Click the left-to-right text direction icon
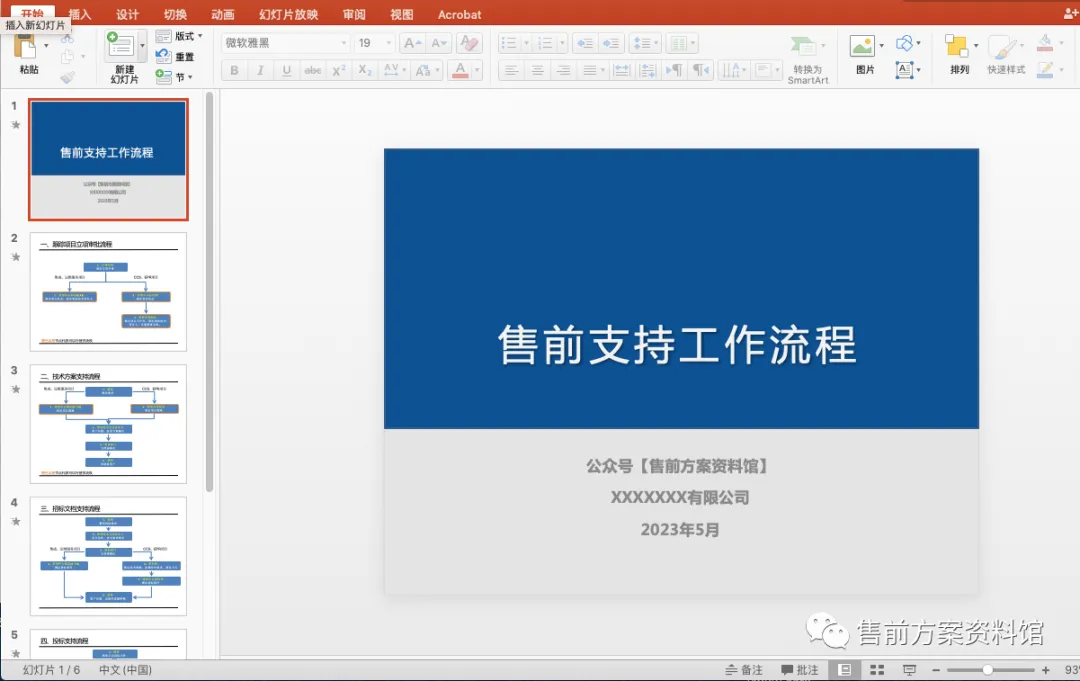Viewport: 1080px width, 681px height. [674, 70]
